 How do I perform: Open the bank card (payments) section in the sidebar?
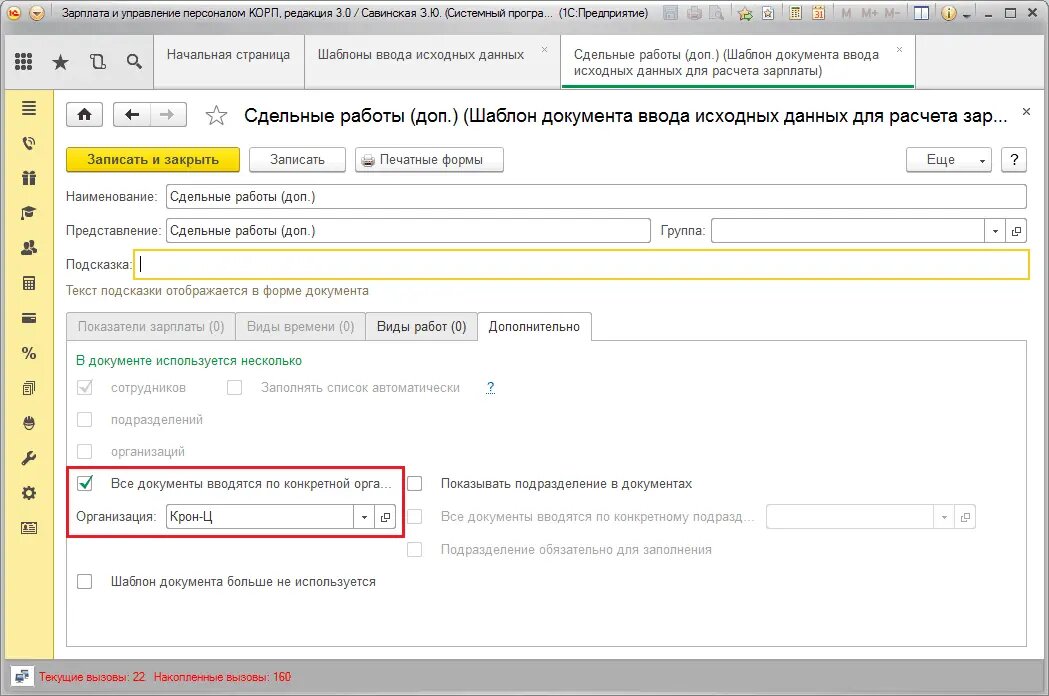point(29,319)
